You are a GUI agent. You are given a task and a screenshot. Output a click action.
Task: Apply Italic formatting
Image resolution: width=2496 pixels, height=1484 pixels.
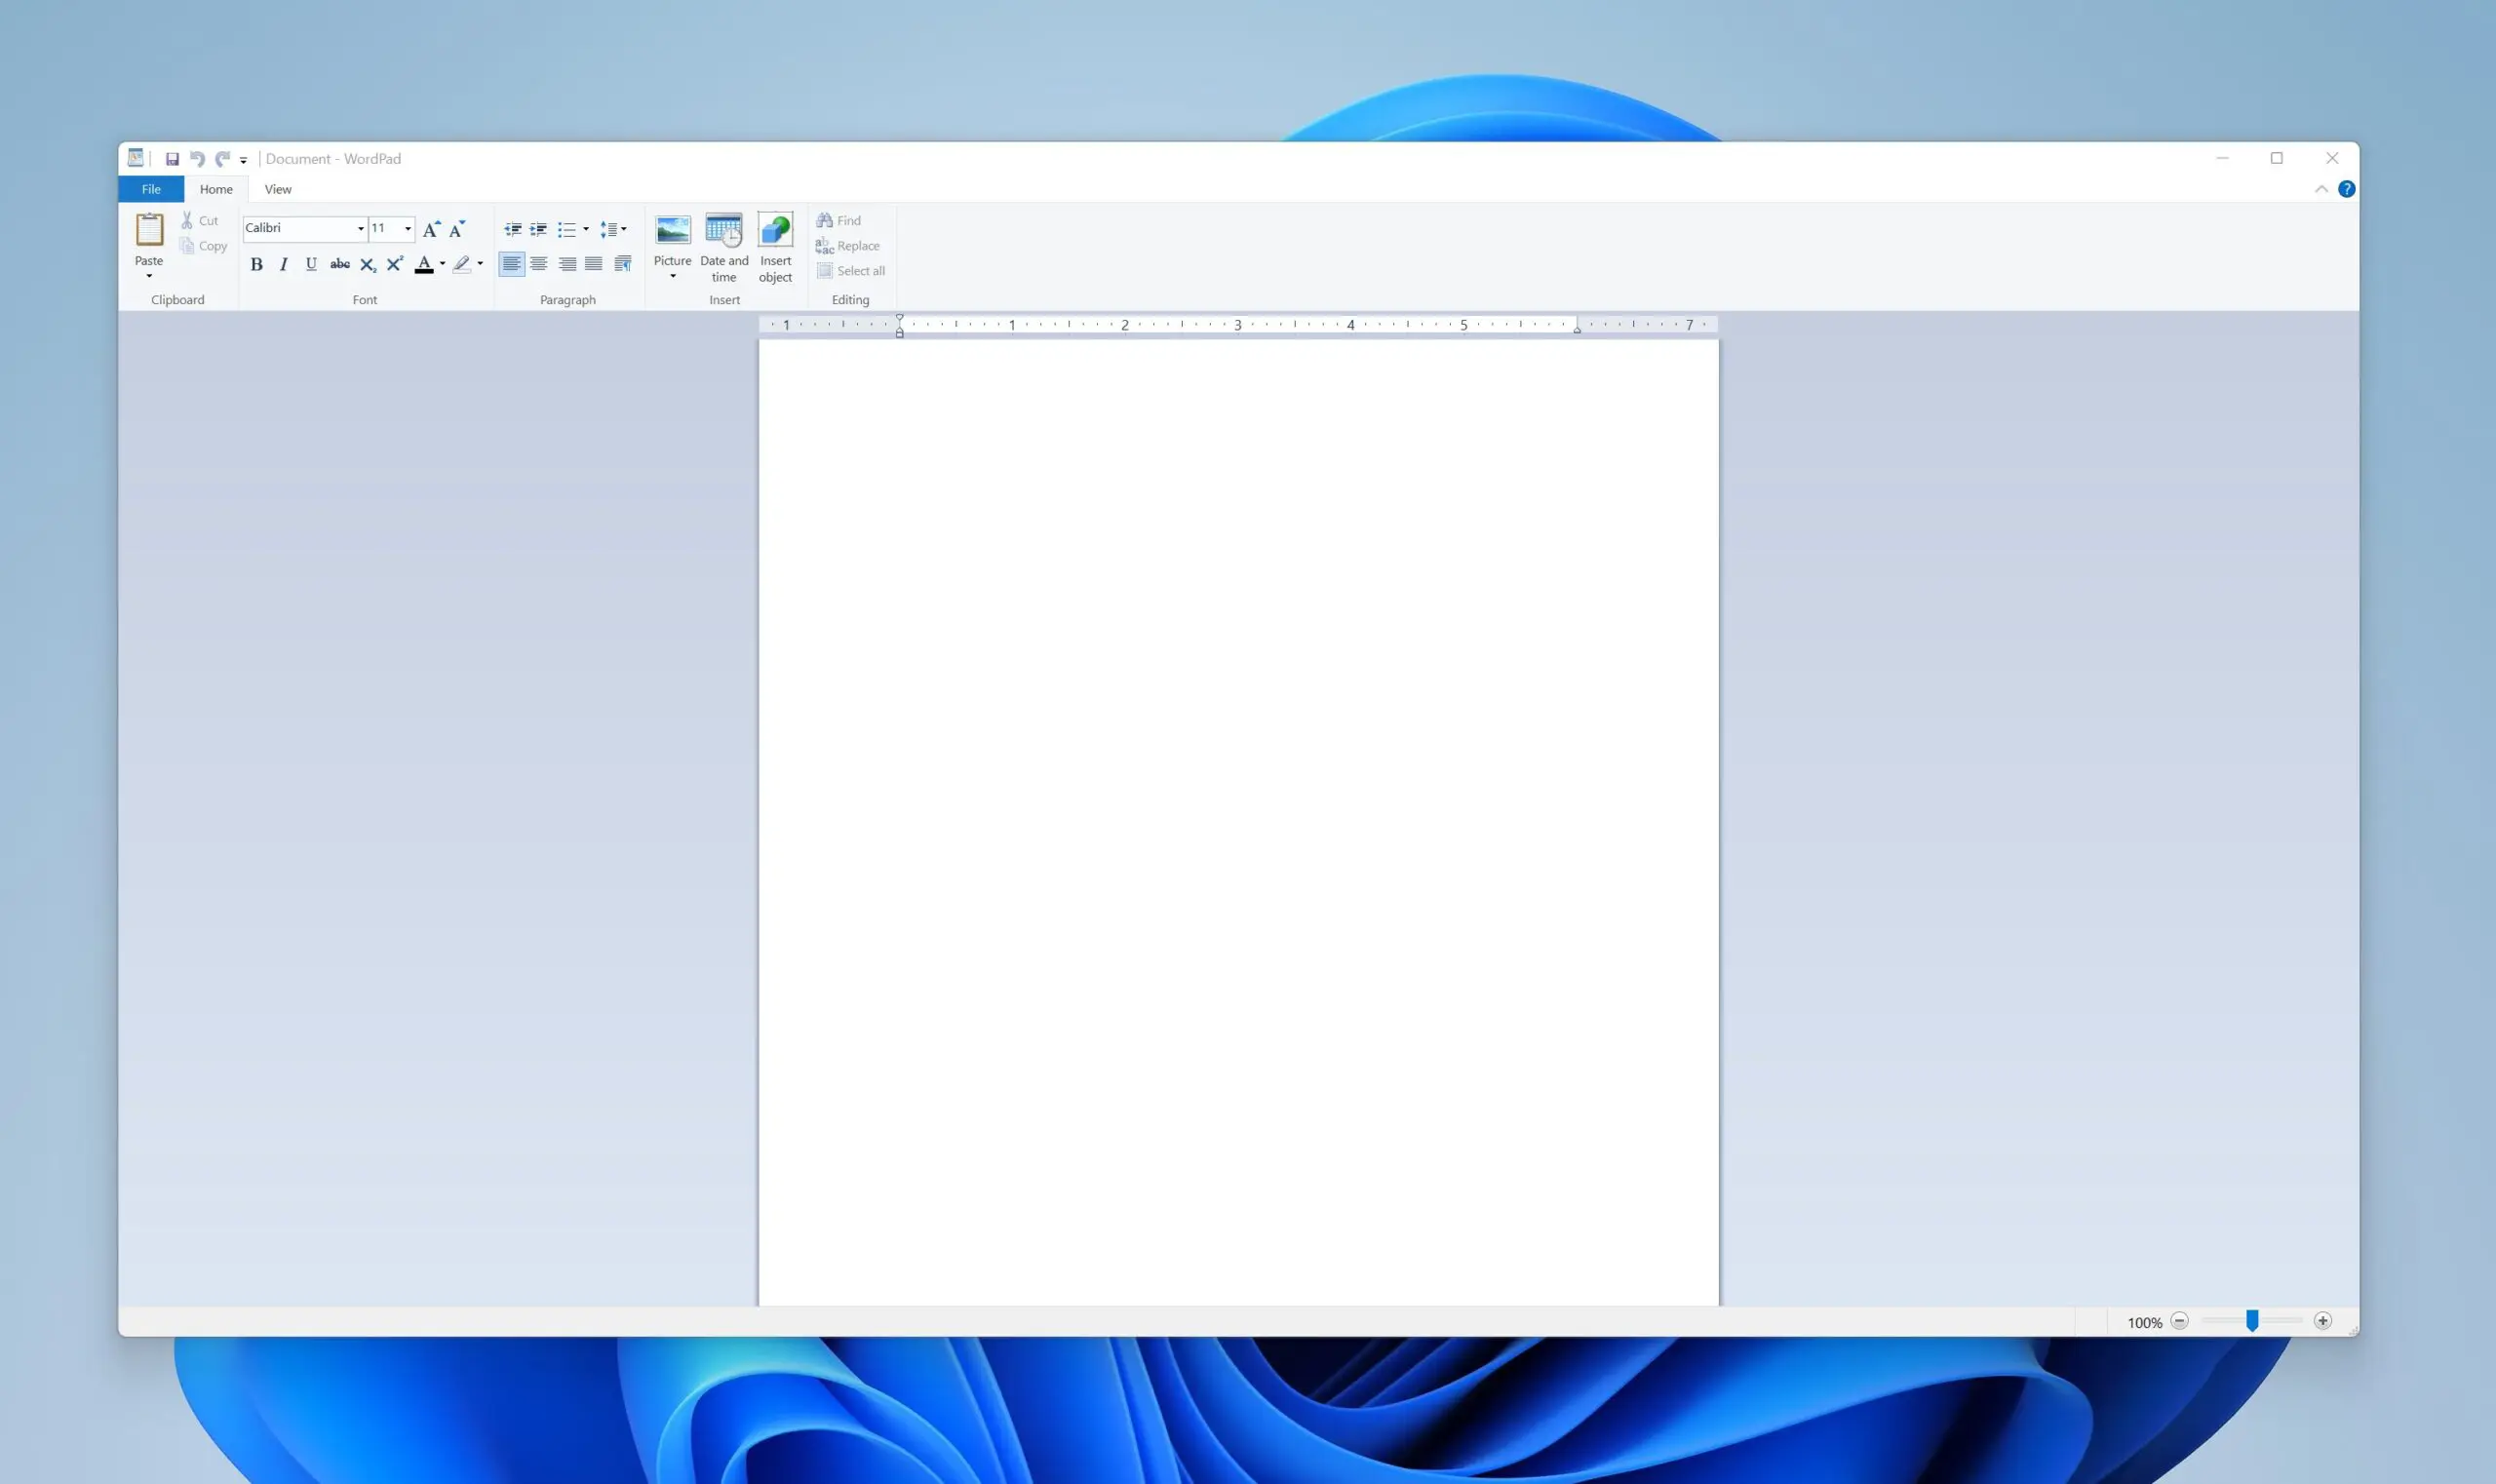click(x=283, y=263)
